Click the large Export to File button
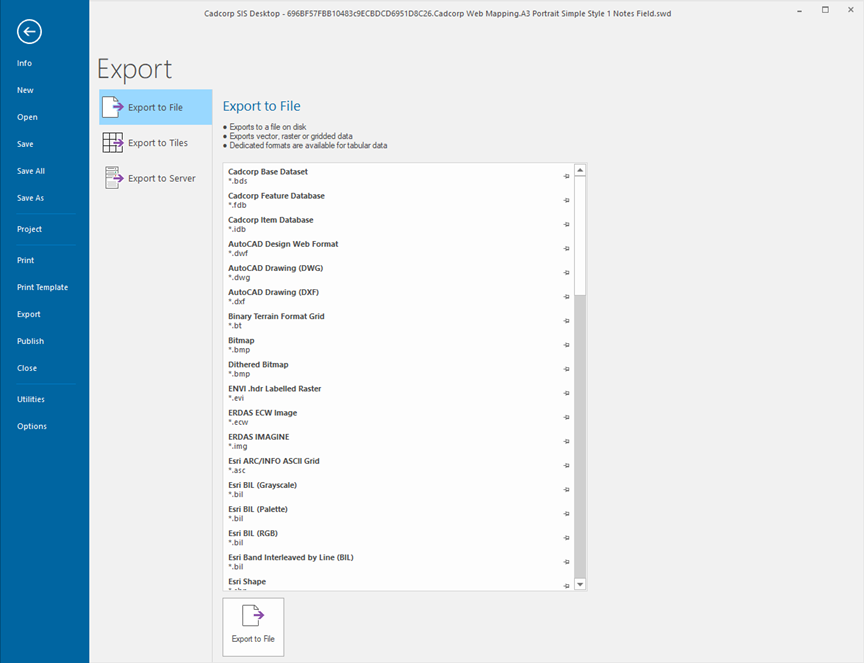 [253, 626]
